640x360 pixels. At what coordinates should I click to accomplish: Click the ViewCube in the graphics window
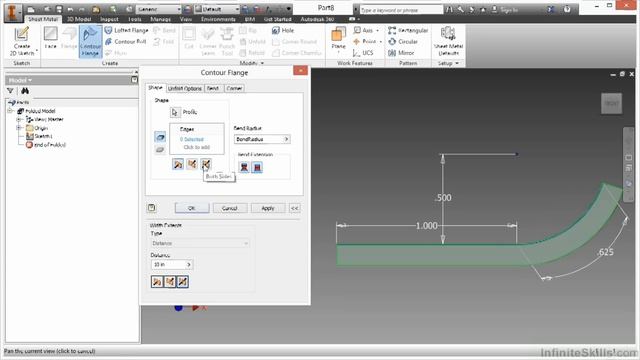[611, 104]
